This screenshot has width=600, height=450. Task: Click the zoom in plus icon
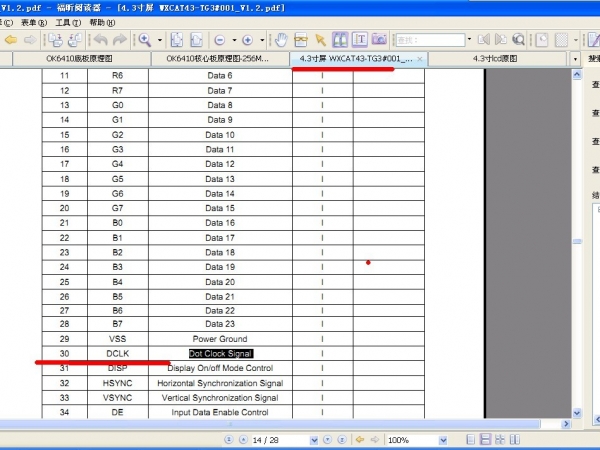pyautogui.click(x=248, y=40)
